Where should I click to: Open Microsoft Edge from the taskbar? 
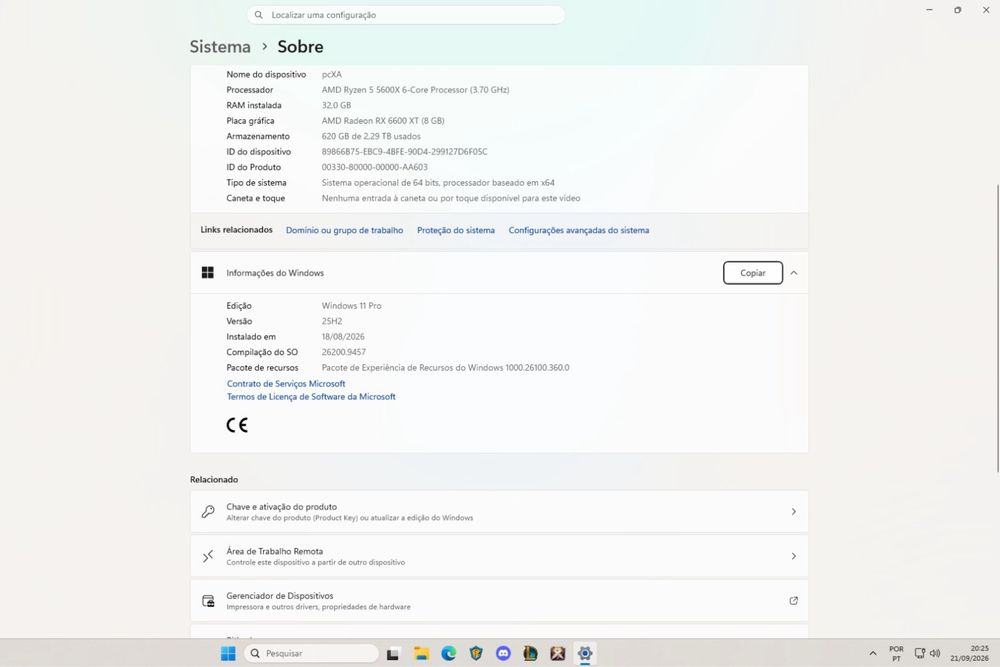(x=448, y=653)
